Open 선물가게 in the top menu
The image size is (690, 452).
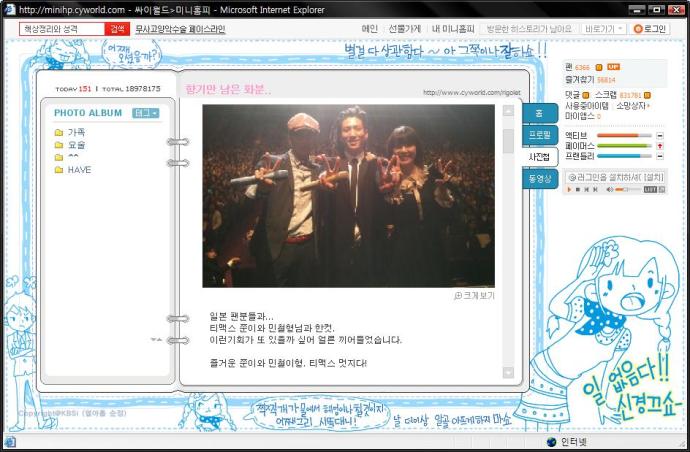404,29
